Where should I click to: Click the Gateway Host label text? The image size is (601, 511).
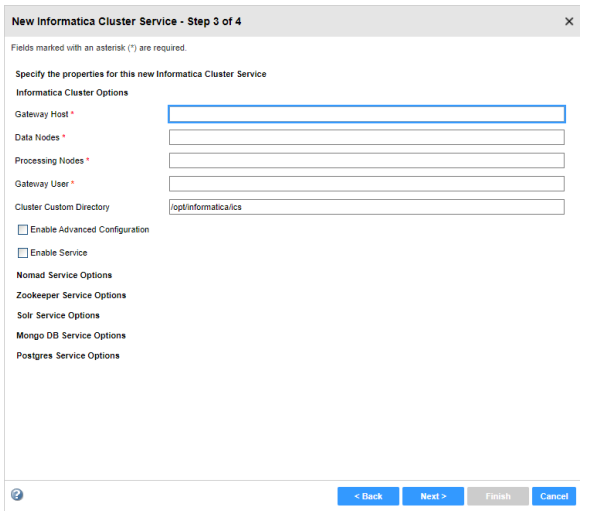pyautogui.click(x=41, y=114)
